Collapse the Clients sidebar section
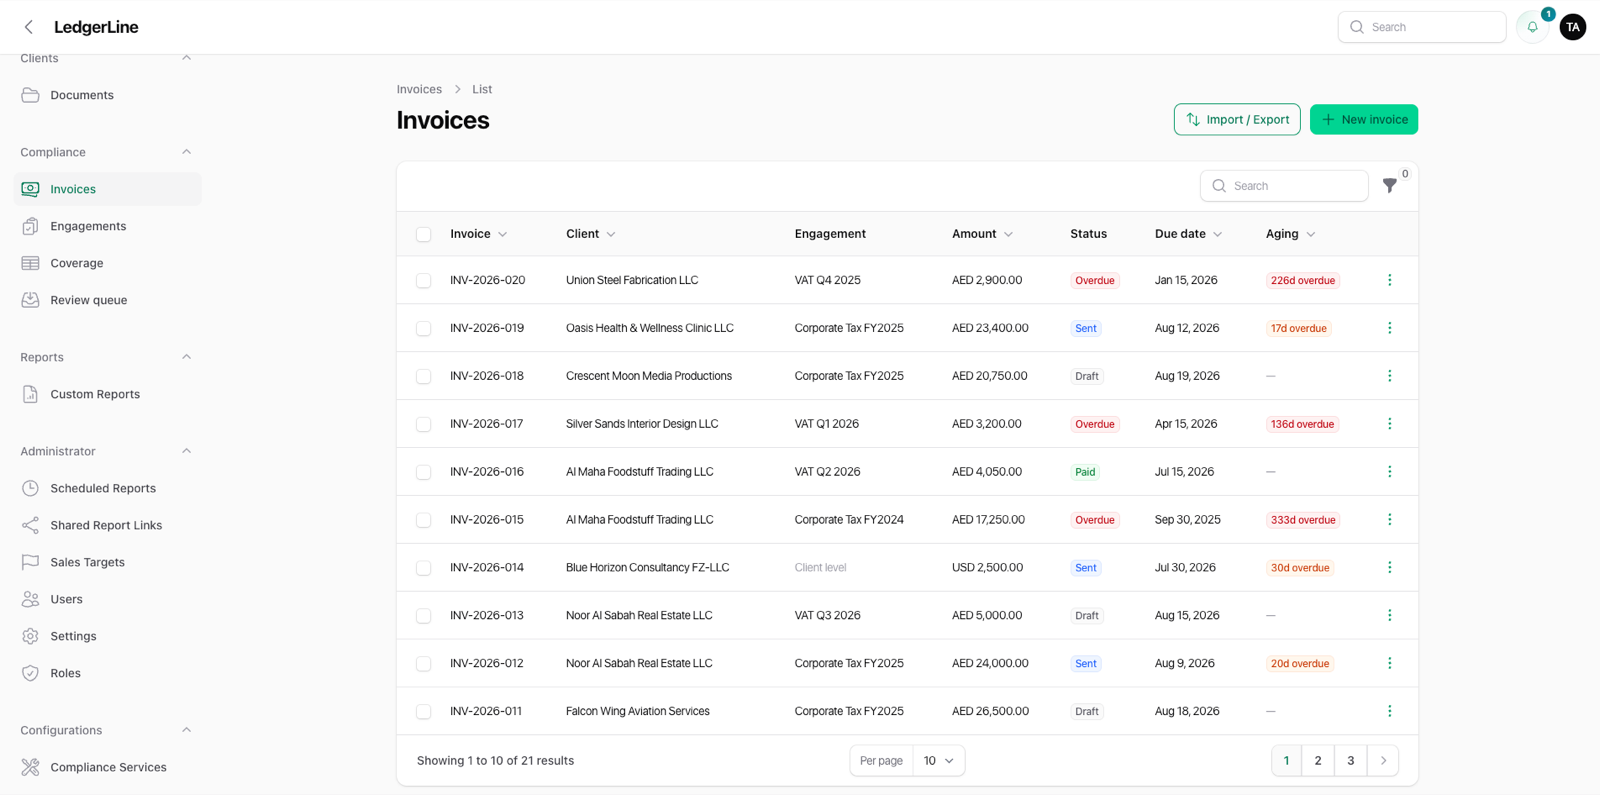This screenshot has width=1600, height=795. 186,58
